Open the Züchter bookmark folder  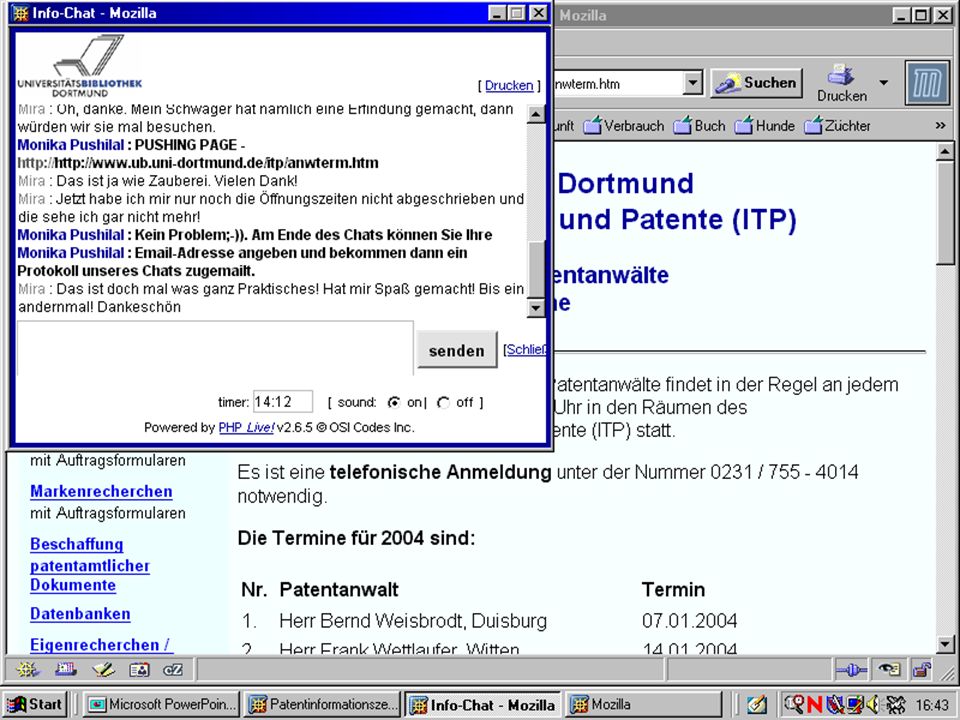point(837,126)
